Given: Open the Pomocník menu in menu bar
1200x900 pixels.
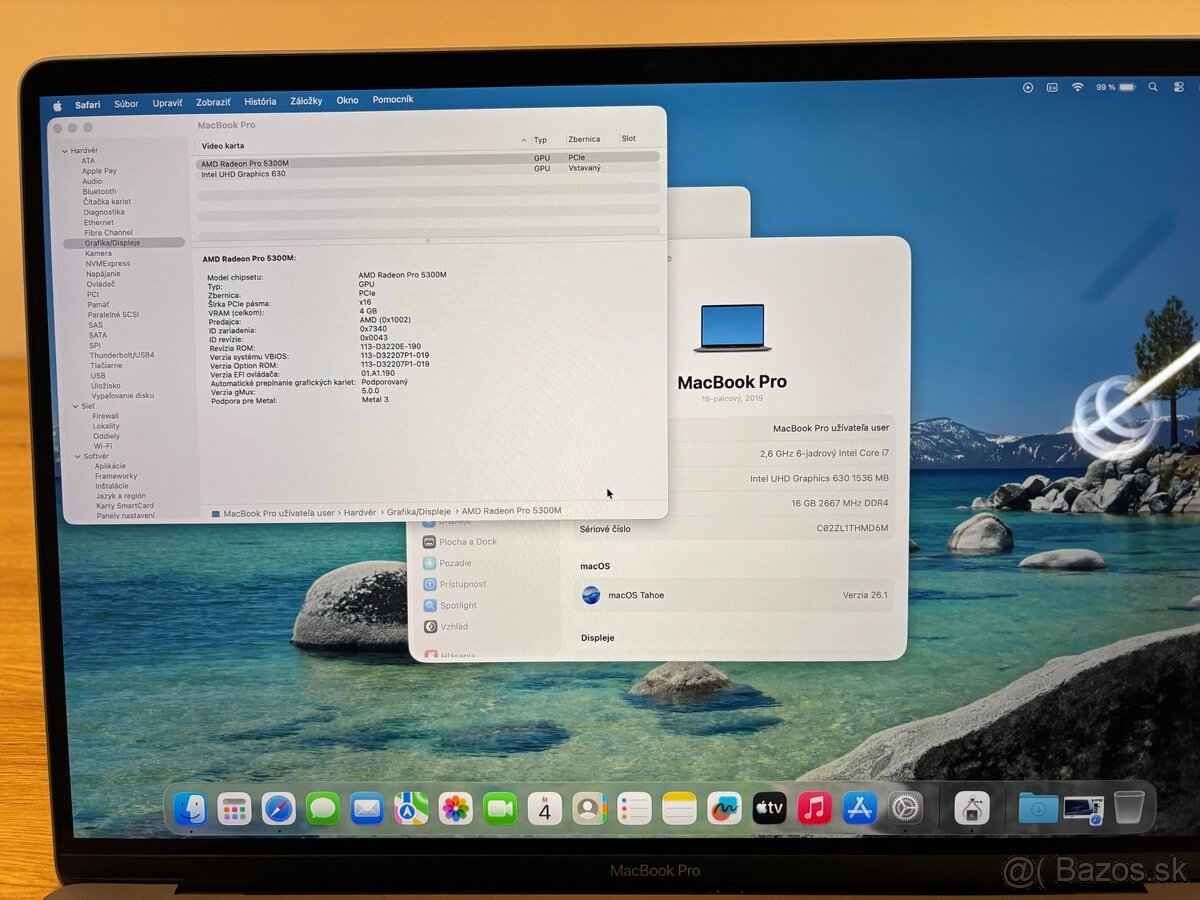Looking at the screenshot, I should pyautogui.click(x=392, y=99).
